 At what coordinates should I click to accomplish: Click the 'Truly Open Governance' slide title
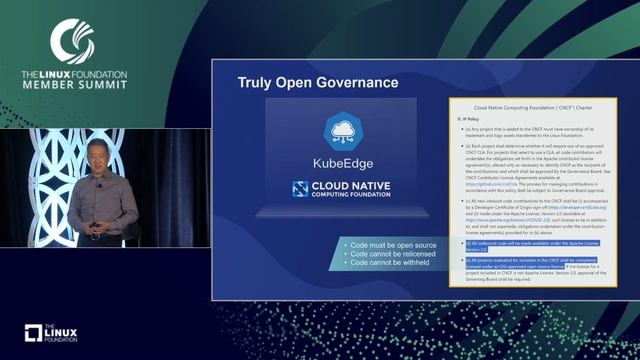(318, 82)
